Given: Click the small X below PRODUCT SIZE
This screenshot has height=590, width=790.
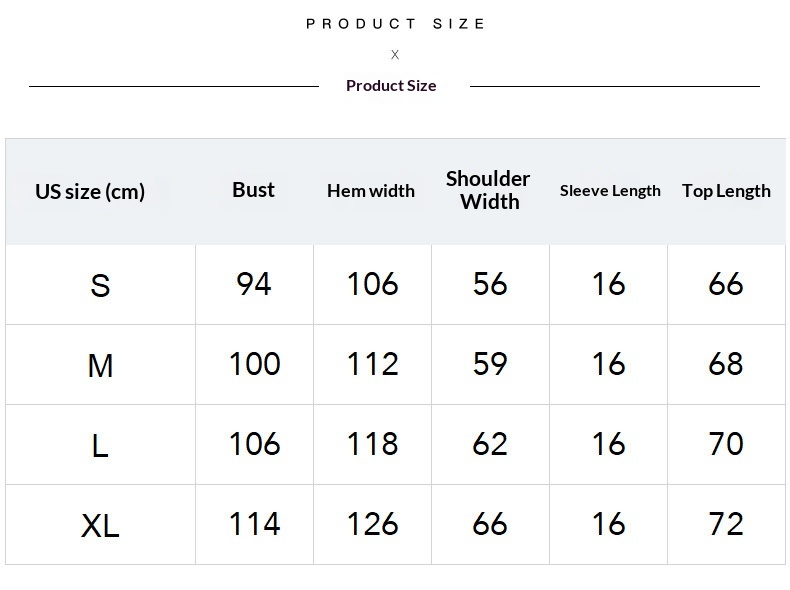Looking at the screenshot, I should click(395, 55).
